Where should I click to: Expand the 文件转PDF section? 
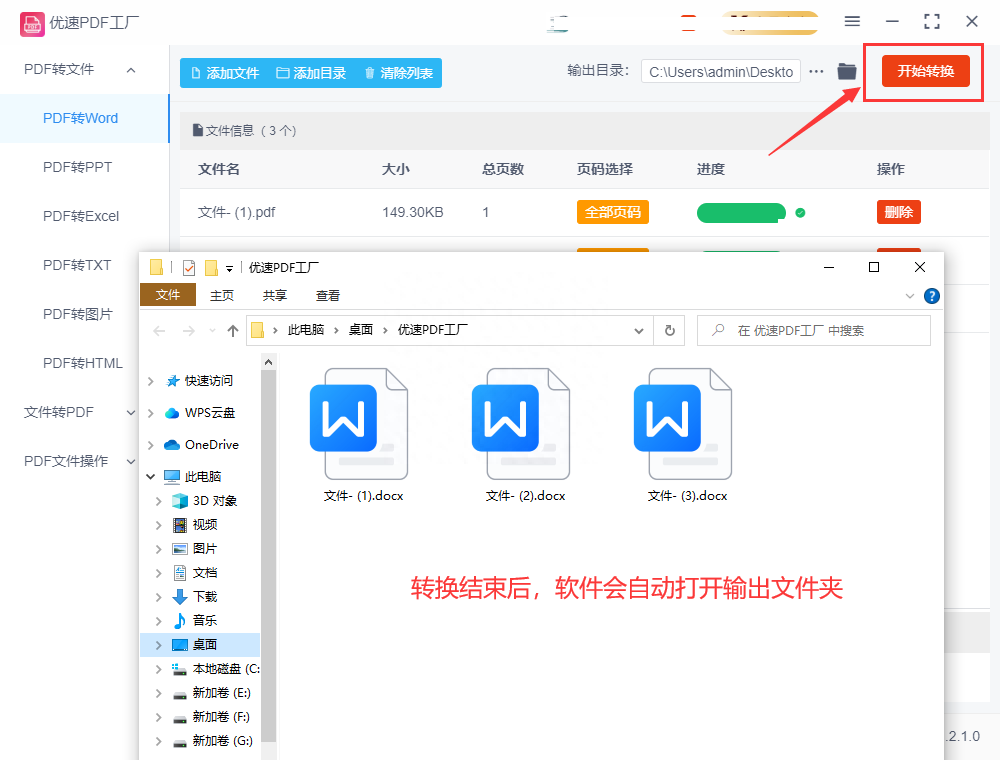pyautogui.click(x=80, y=412)
